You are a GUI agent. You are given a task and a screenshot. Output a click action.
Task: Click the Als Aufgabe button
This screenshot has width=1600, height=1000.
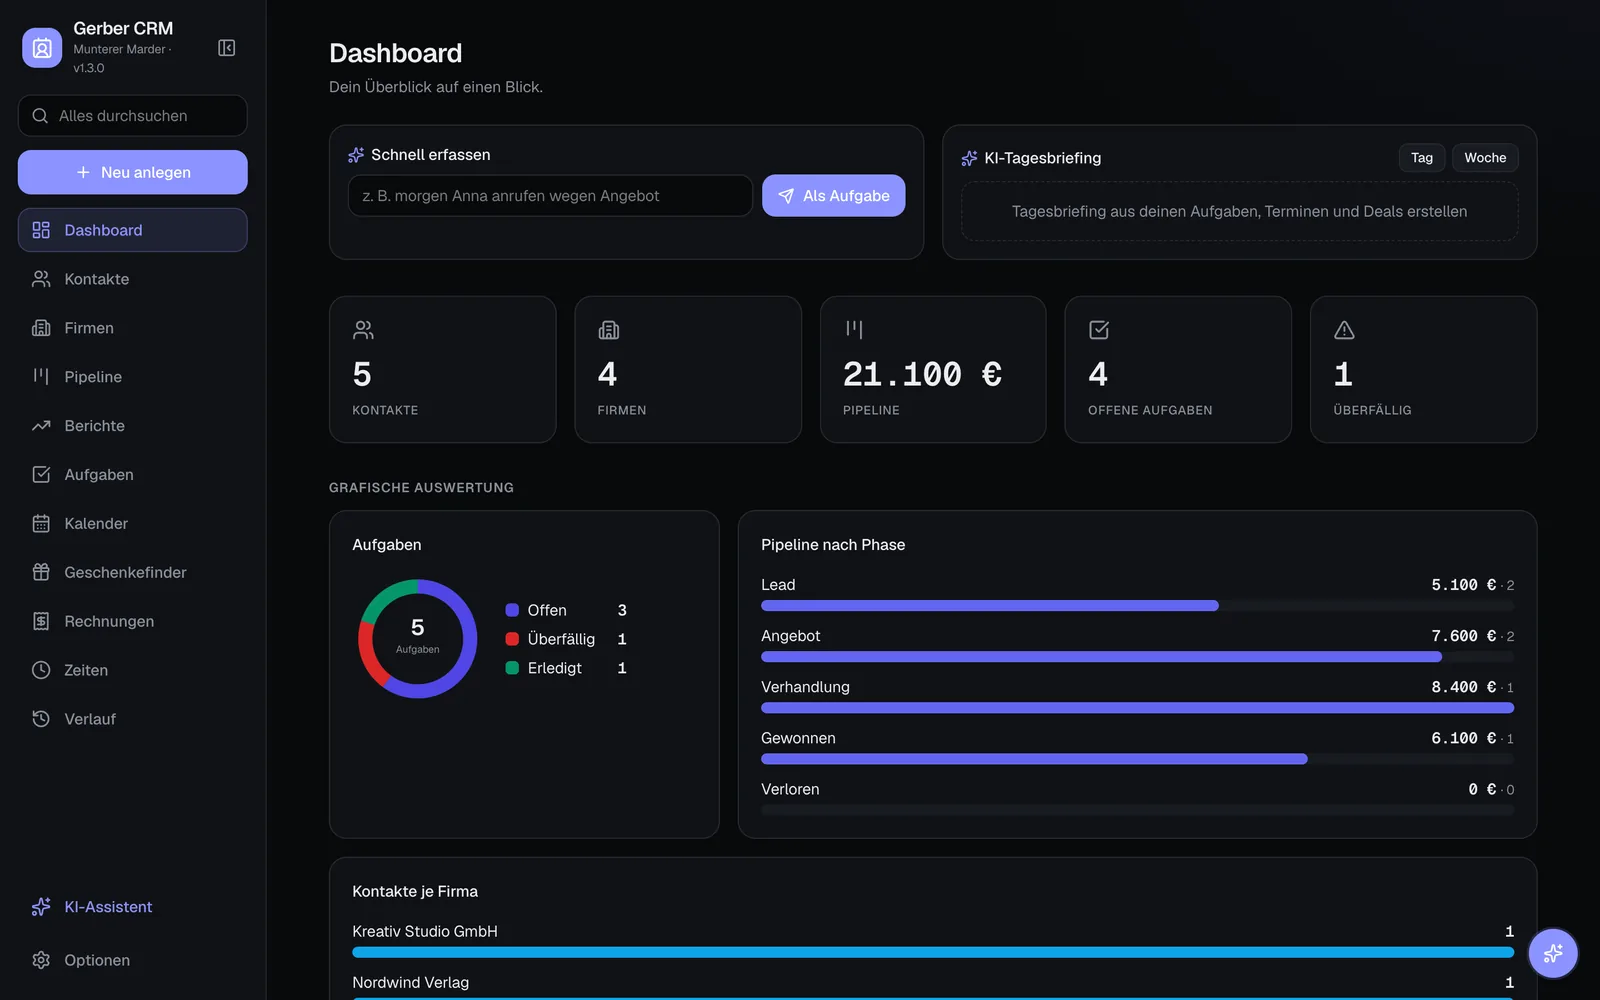[x=833, y=196]
